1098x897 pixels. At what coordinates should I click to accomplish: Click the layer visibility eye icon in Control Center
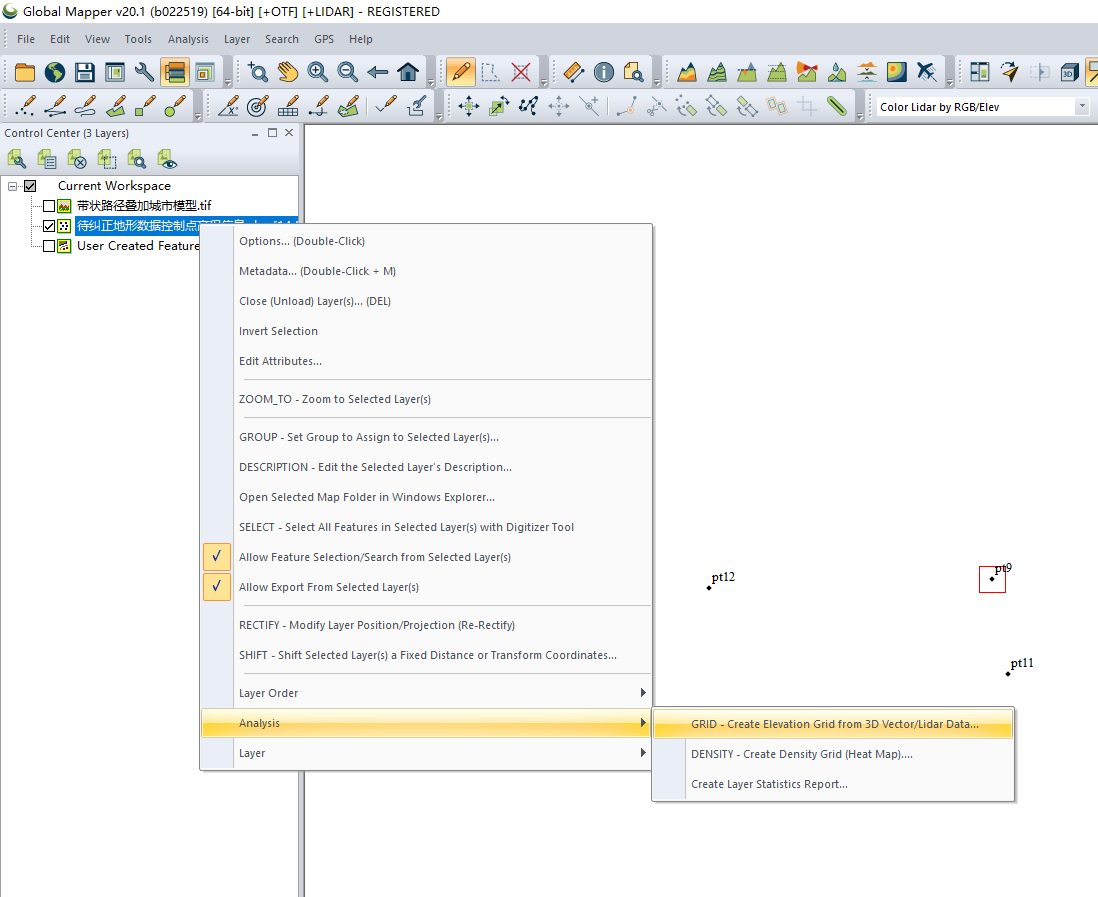coord(167,160)
